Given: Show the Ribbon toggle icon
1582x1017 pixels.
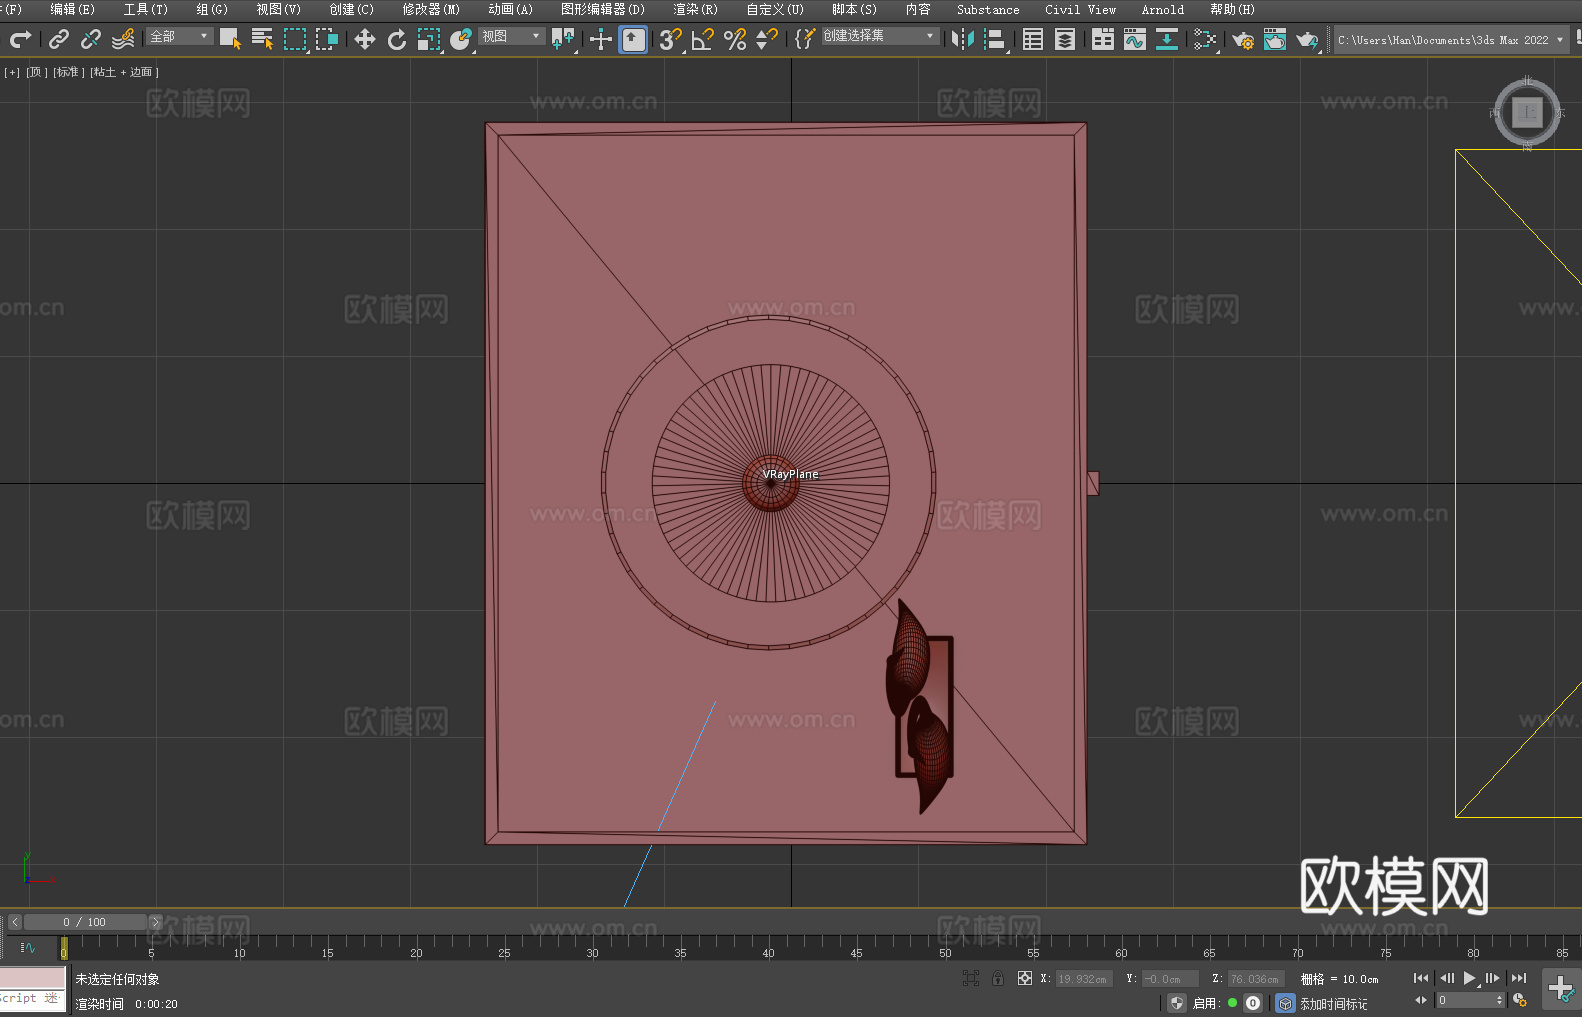Looking at the screenshot, I should (x=1103, y=39).
